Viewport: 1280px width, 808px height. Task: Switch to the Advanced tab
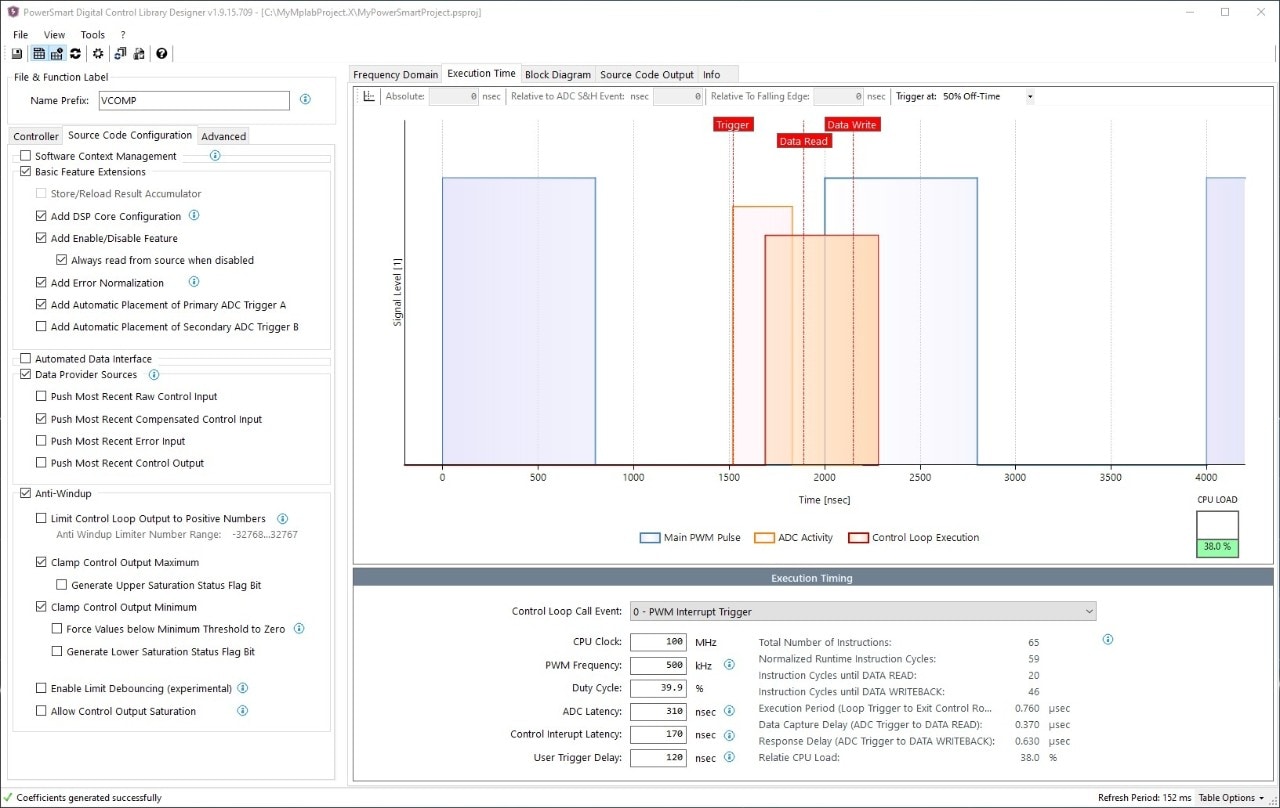(x=223, y=136)
